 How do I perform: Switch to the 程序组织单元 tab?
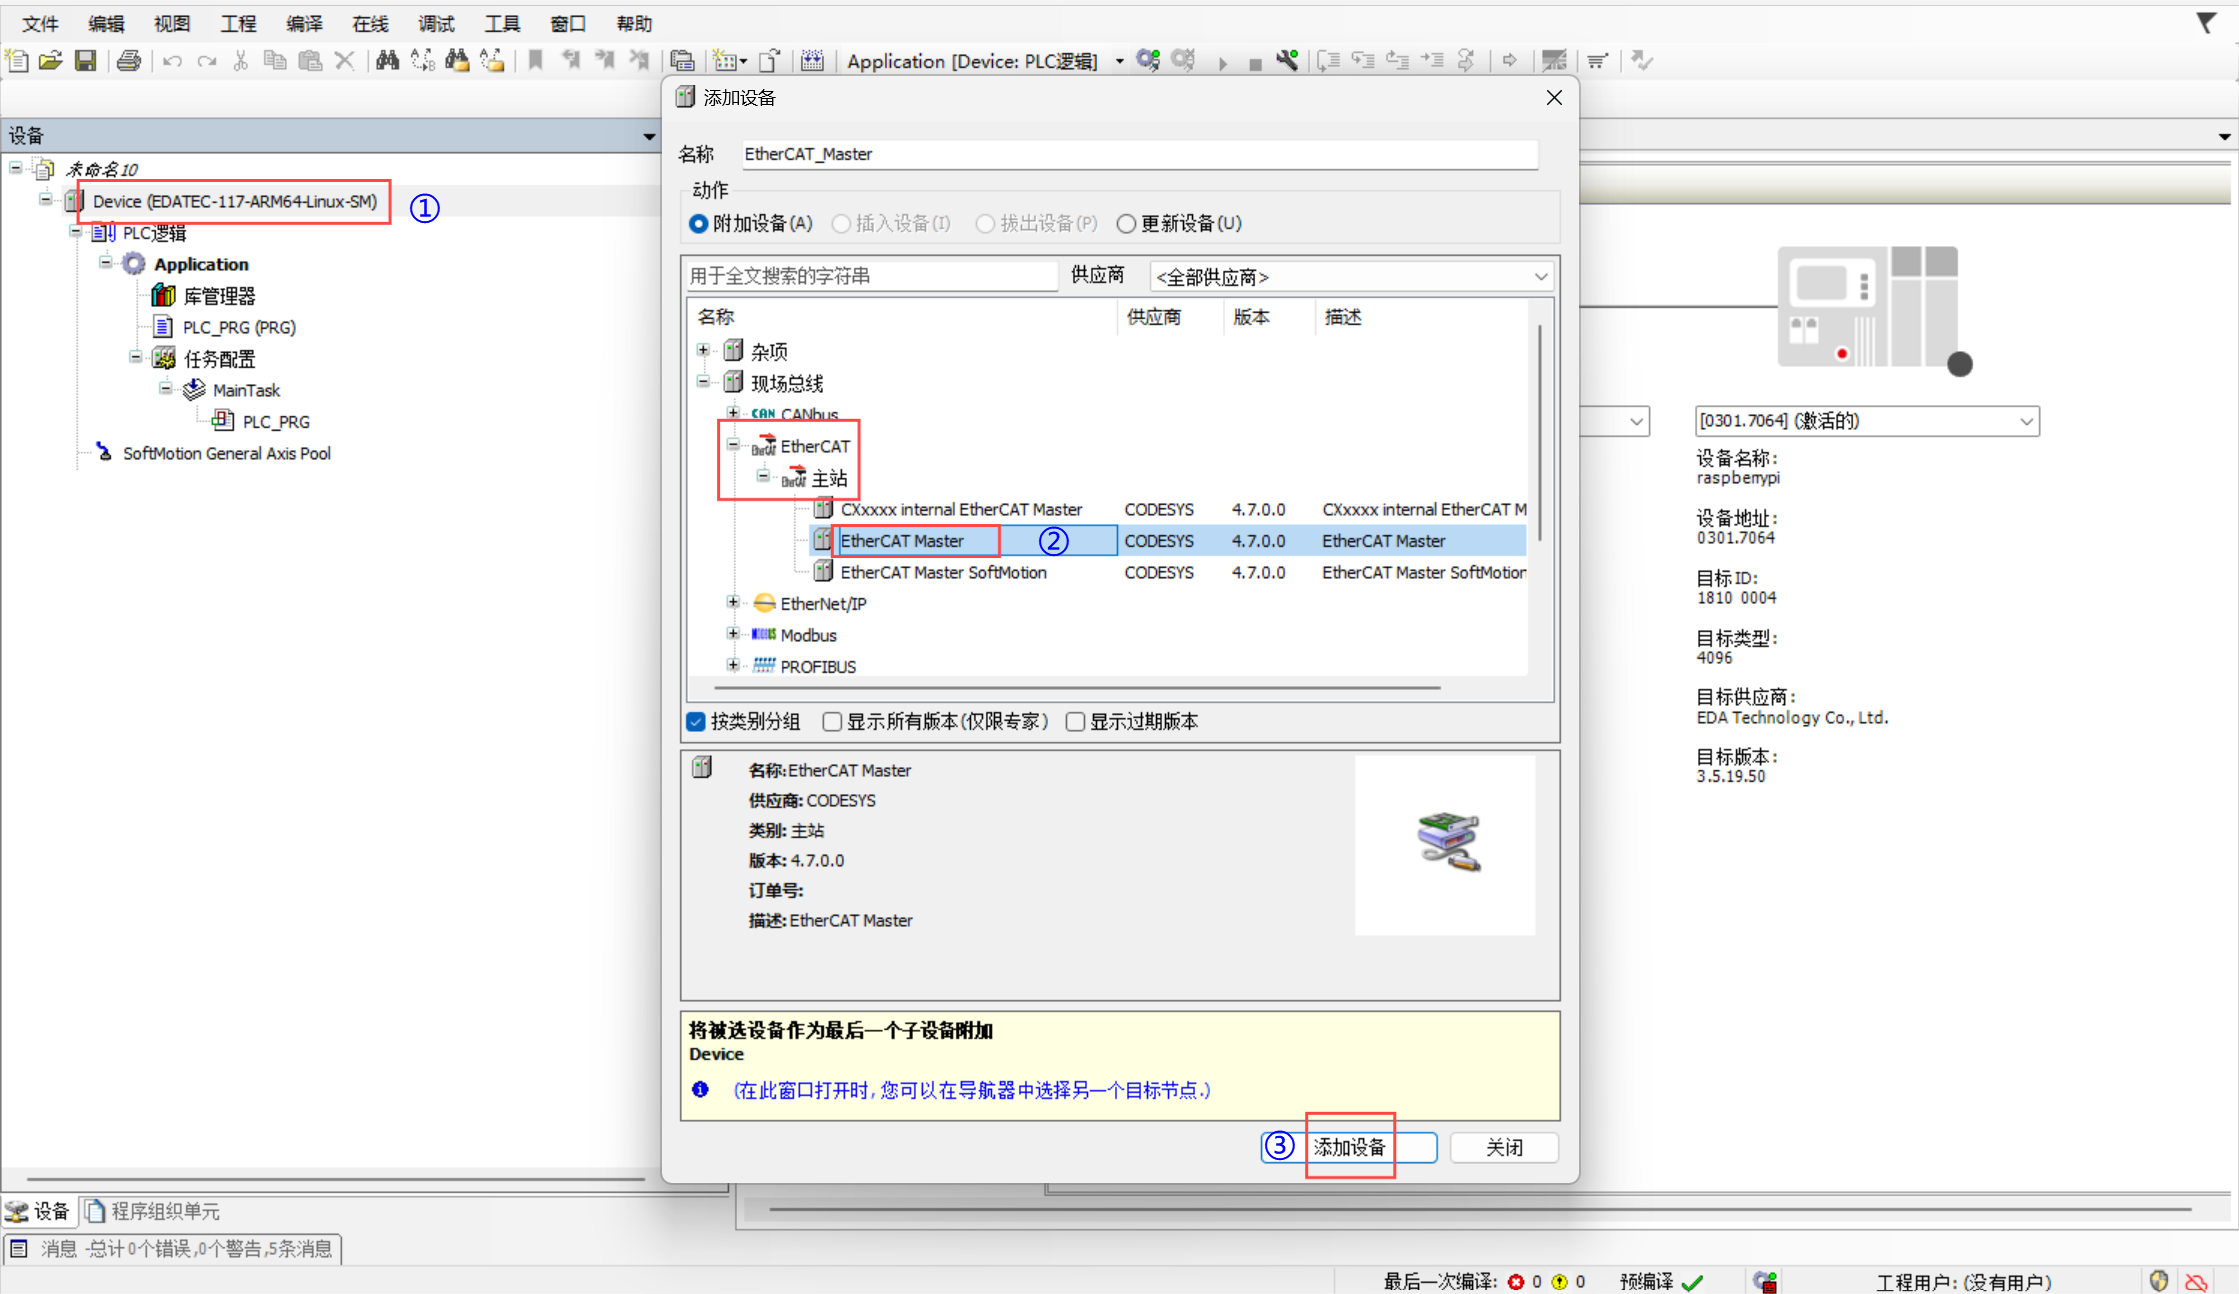(153, 1211)
